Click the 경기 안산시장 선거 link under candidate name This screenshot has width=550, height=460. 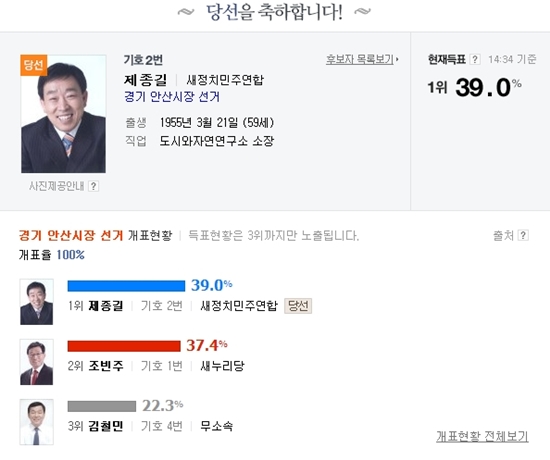(172, 96)
